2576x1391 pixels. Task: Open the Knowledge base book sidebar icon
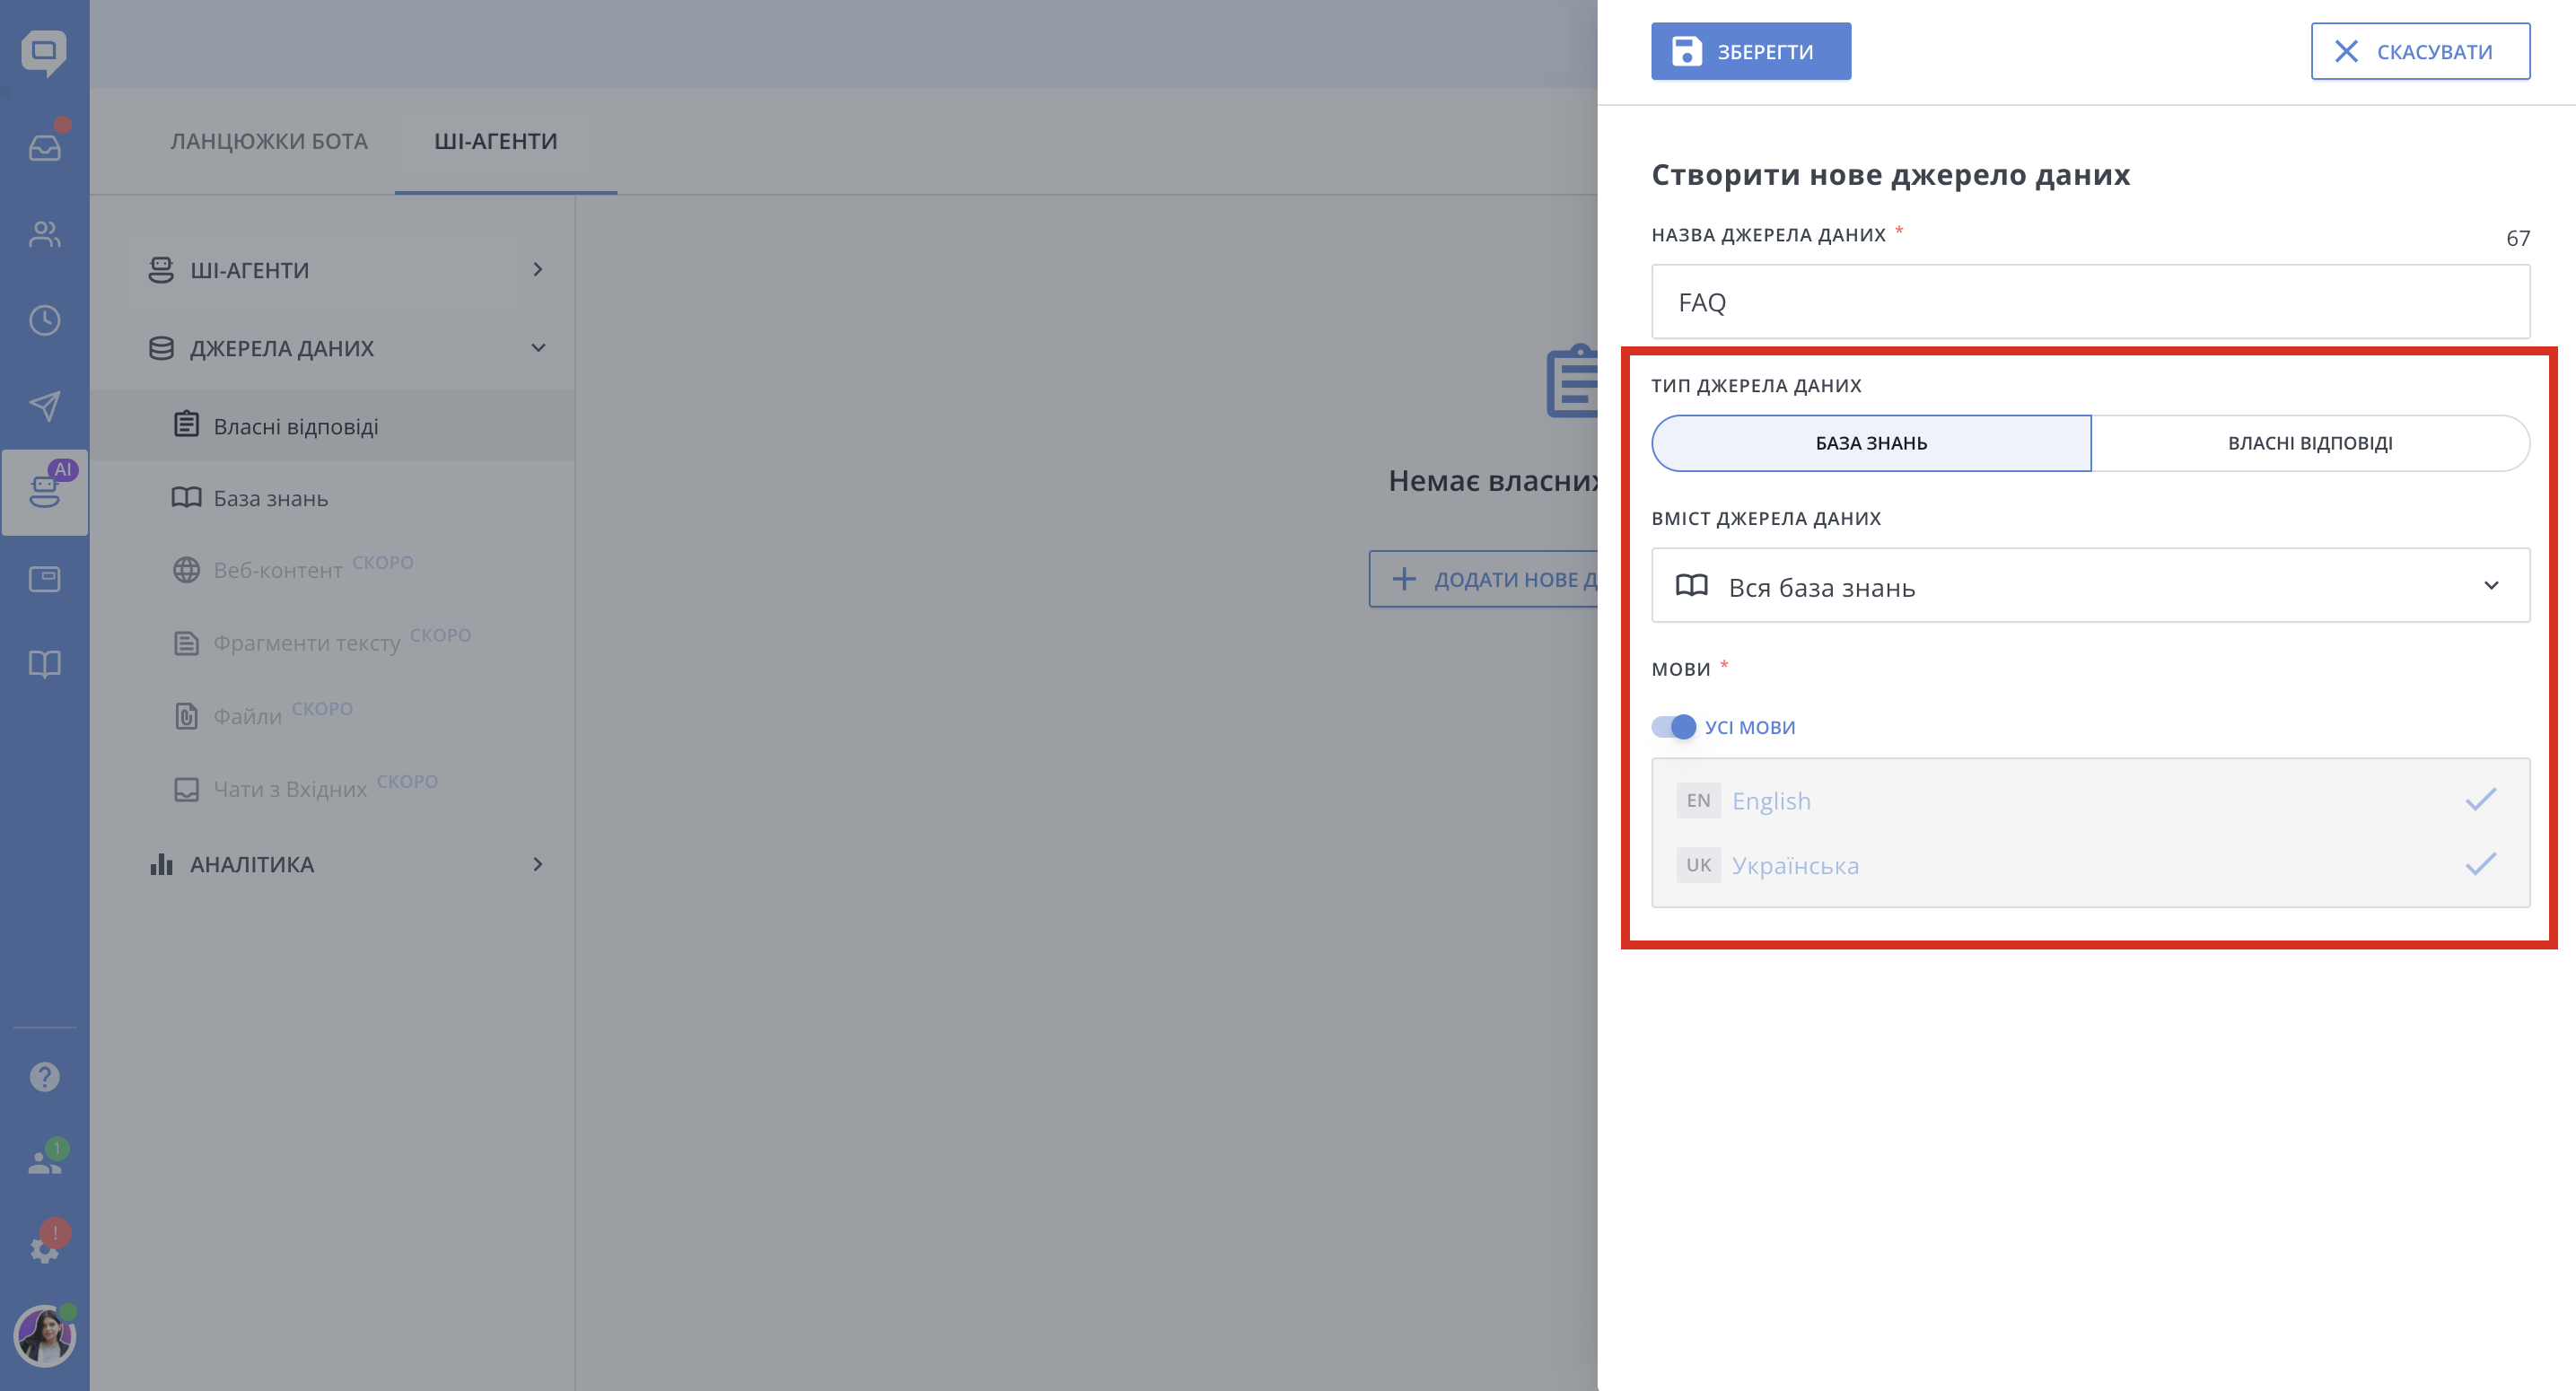point(44,664)
